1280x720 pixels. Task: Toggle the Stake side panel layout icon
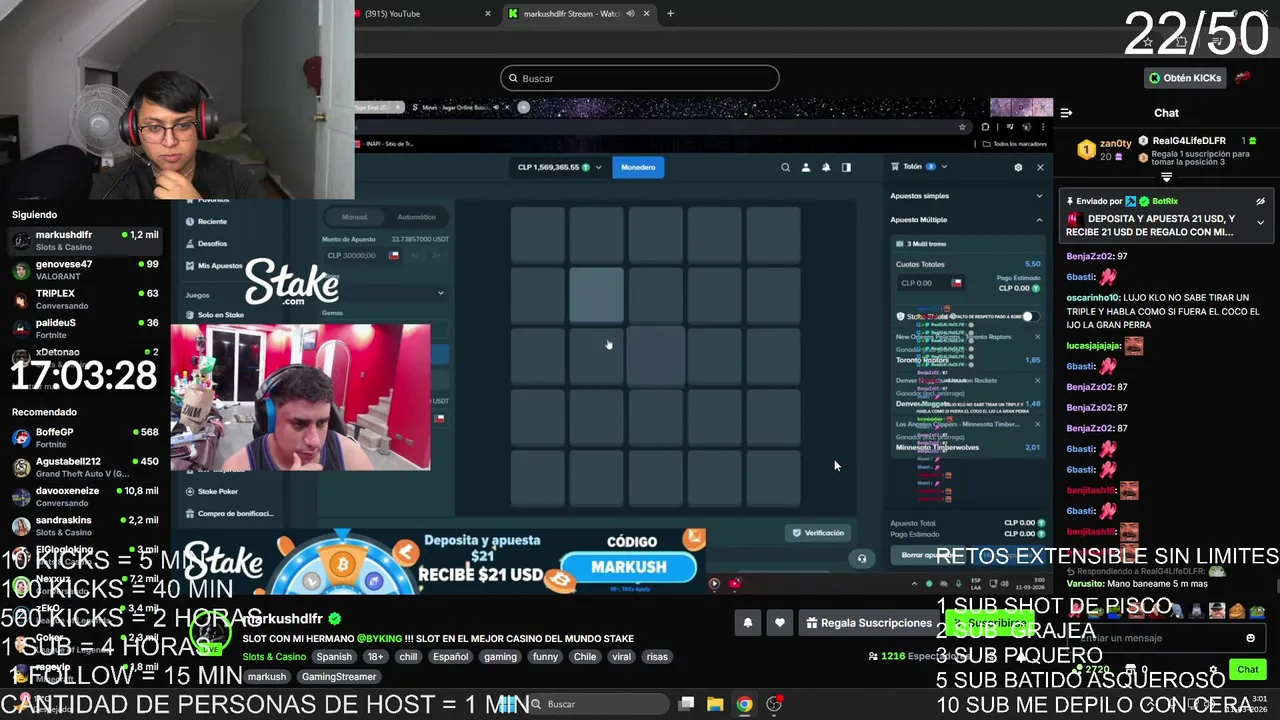[x=846, y=167]
